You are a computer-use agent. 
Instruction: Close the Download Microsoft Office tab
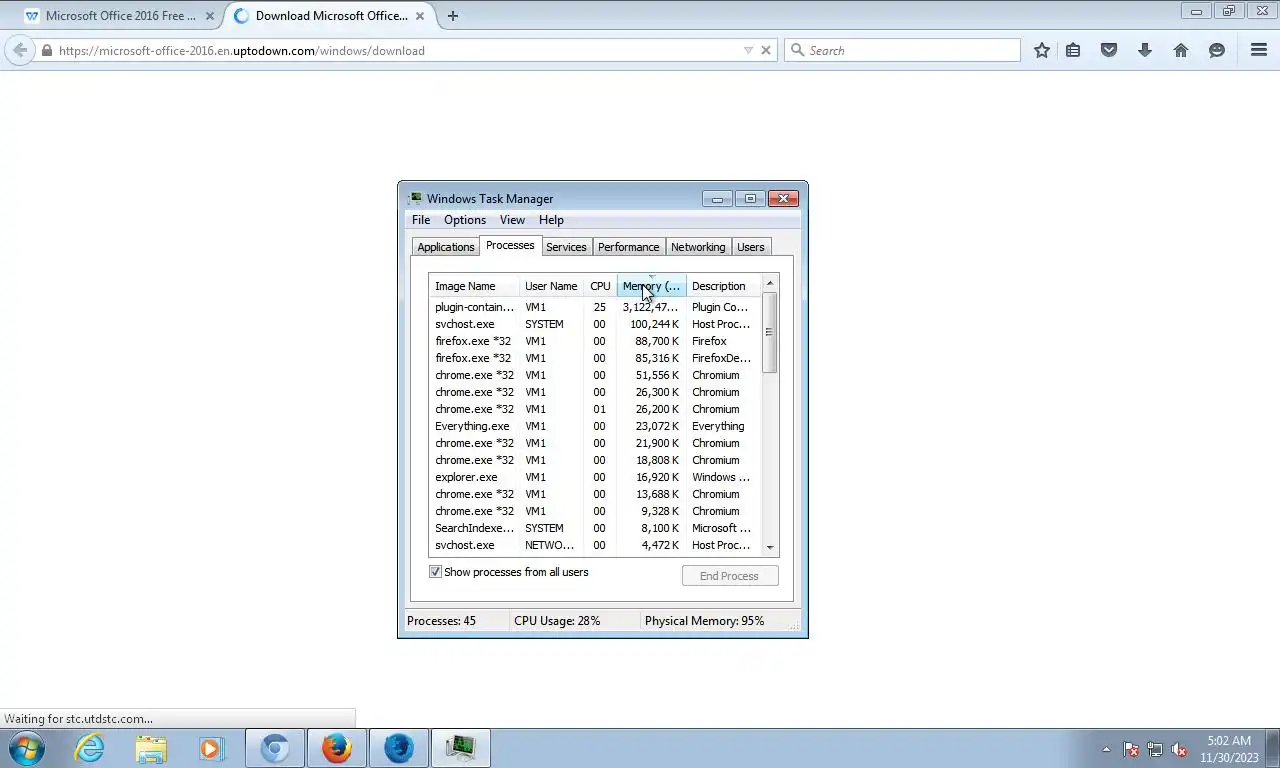tap(420, 16)
